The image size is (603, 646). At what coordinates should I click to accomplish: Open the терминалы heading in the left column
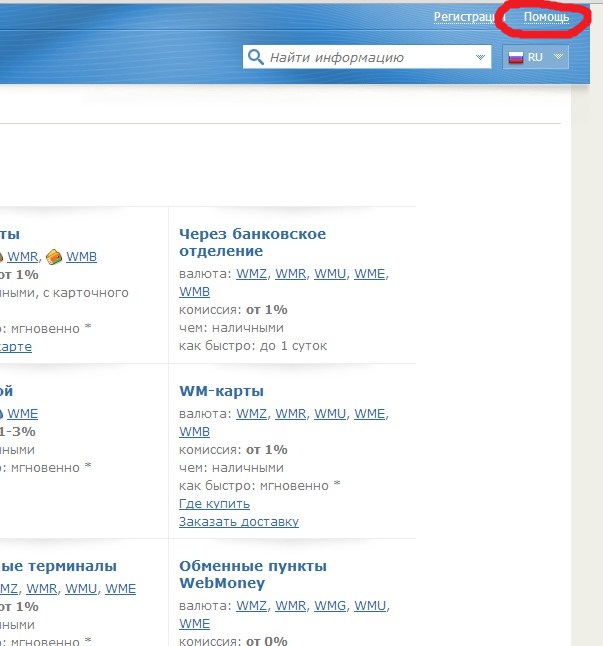pyautogui.click(x=58, y=566)
